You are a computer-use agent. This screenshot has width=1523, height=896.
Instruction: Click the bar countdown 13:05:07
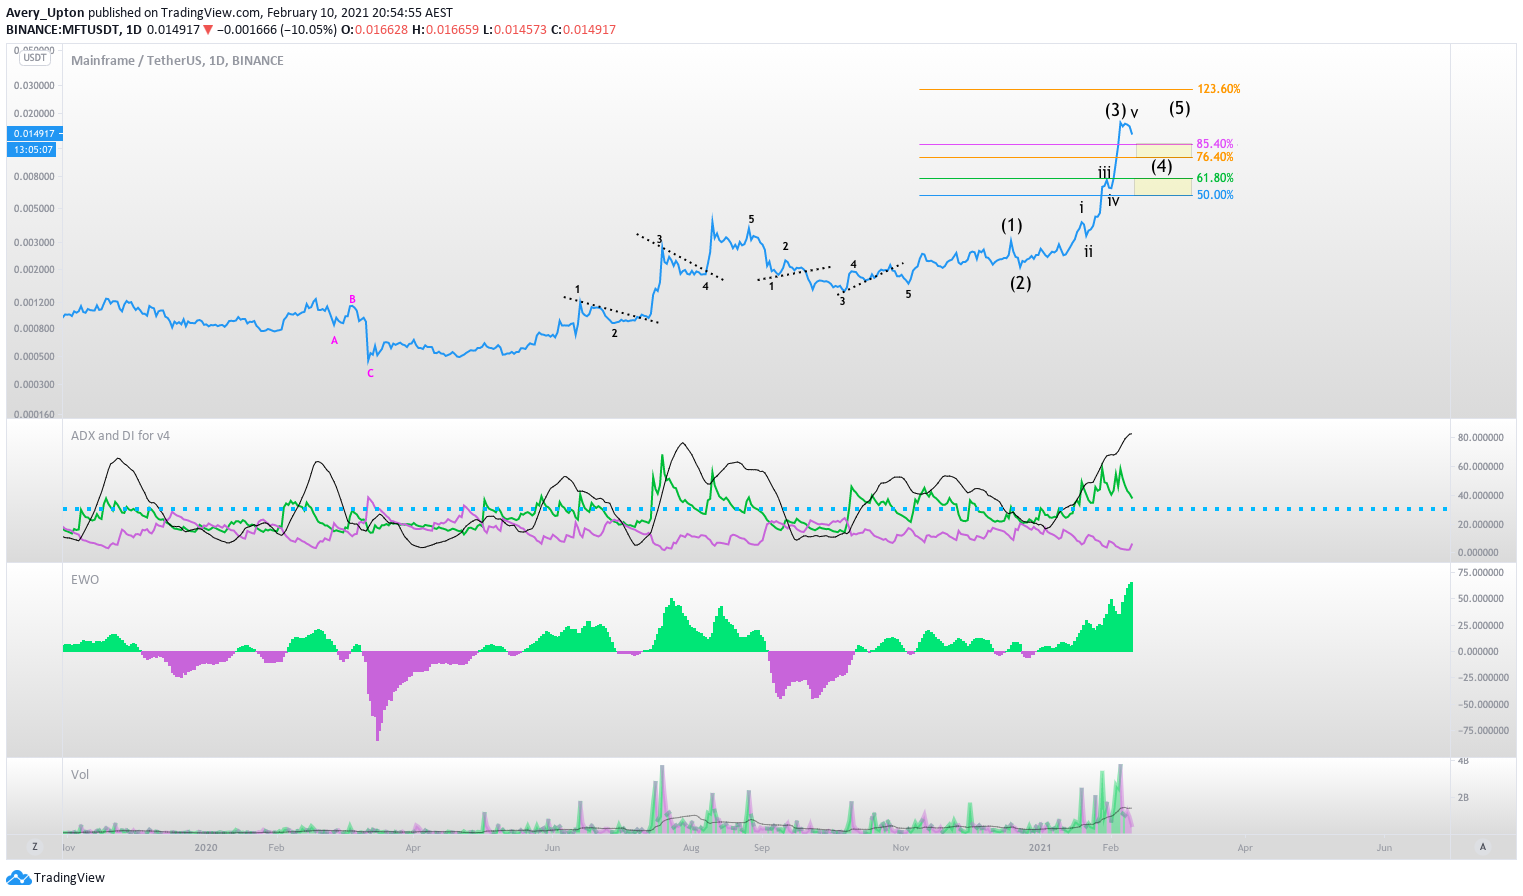(34, 149)
